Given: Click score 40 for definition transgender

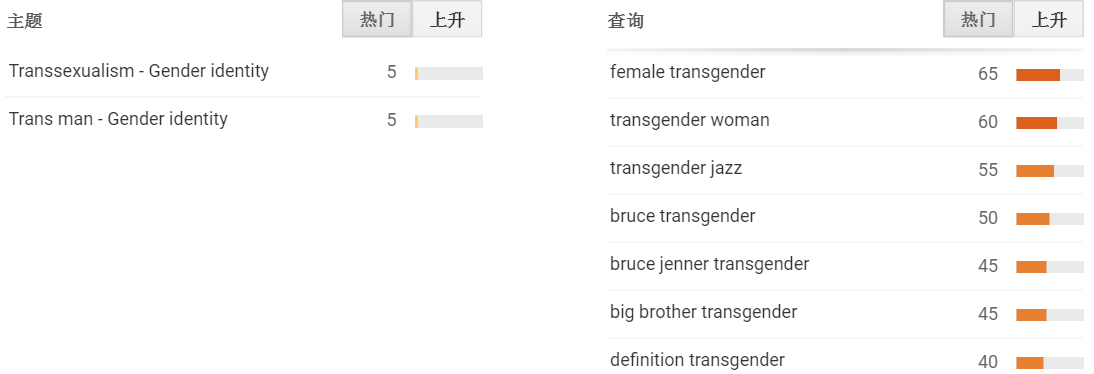Looking at the screenshot, I should (x=988, y=362).
